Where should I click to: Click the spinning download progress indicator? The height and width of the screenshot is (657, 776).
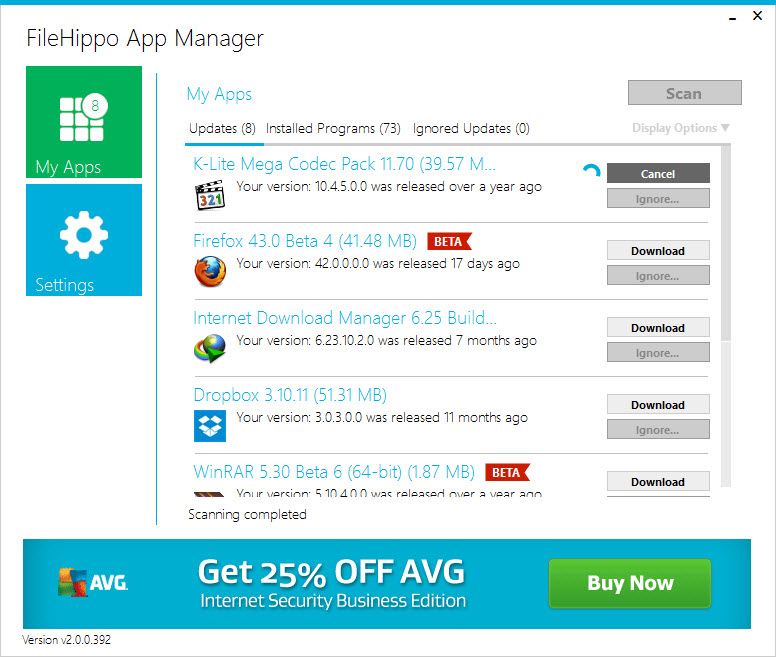click(591, 172)
